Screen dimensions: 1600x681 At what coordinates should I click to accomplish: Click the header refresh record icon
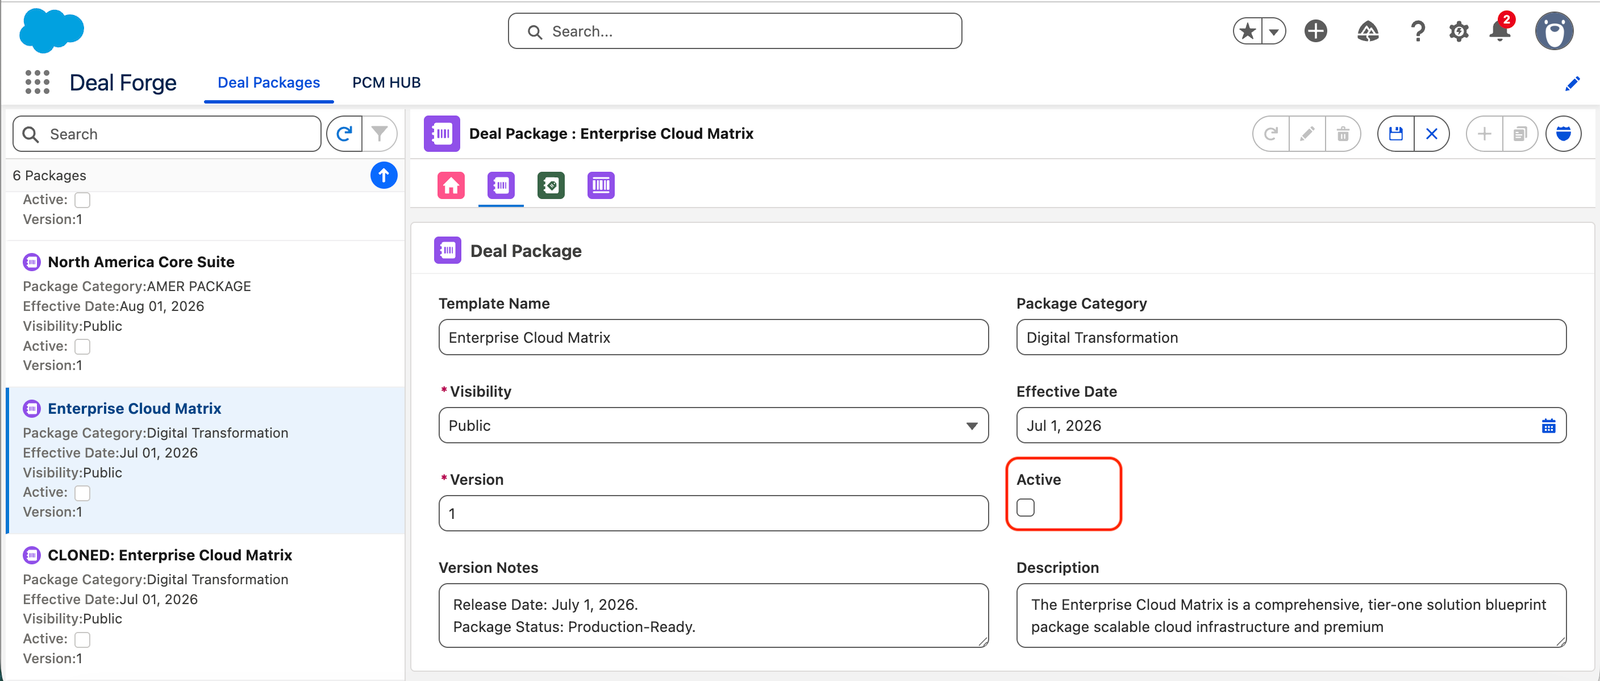(1271, 134)
